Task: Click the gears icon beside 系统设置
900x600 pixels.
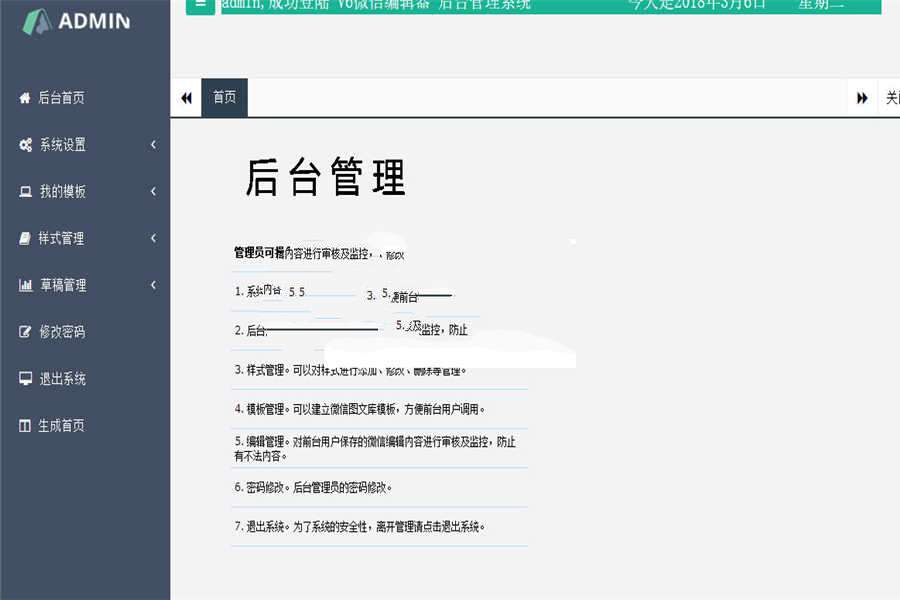Action: click(25, 145)
